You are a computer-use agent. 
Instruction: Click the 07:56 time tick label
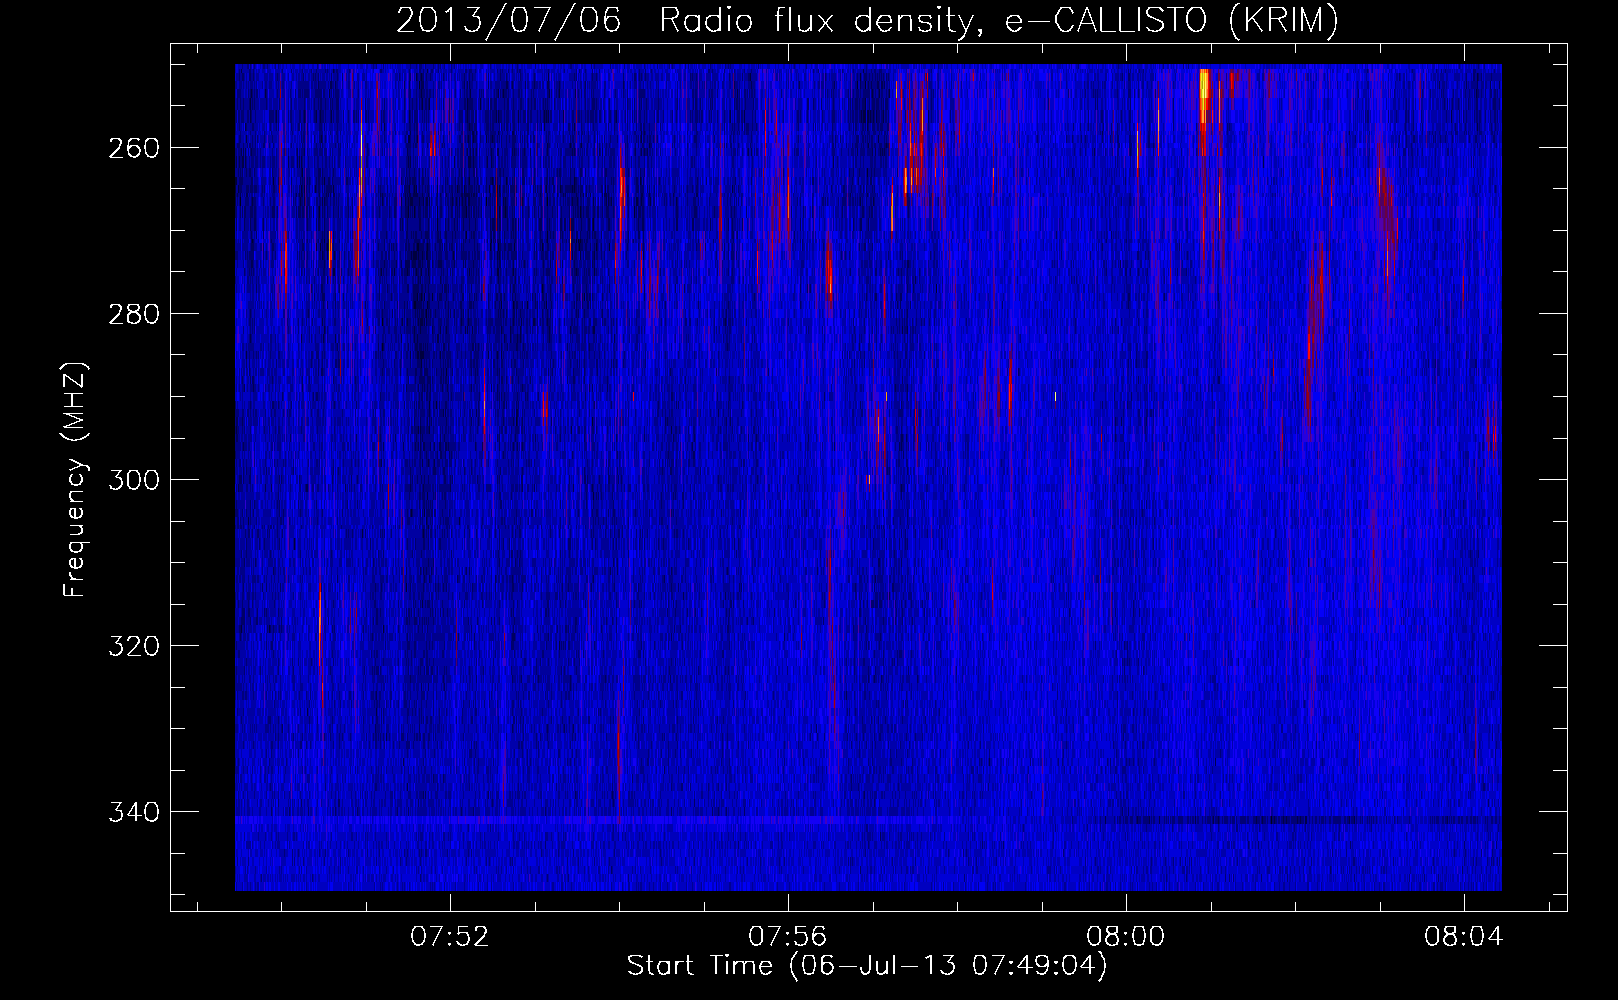click(x=788, y=937)
